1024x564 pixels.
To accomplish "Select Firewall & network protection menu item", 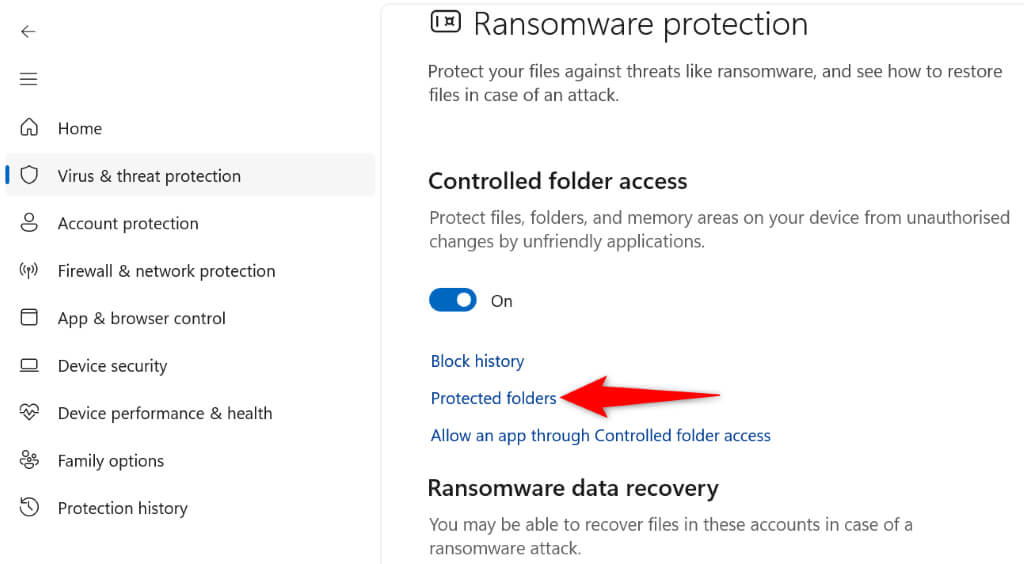I will click(x=166, y=271).
